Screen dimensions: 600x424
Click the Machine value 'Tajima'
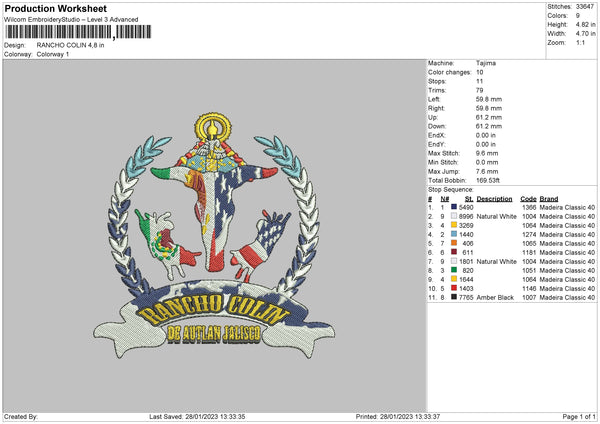[486, 63]
